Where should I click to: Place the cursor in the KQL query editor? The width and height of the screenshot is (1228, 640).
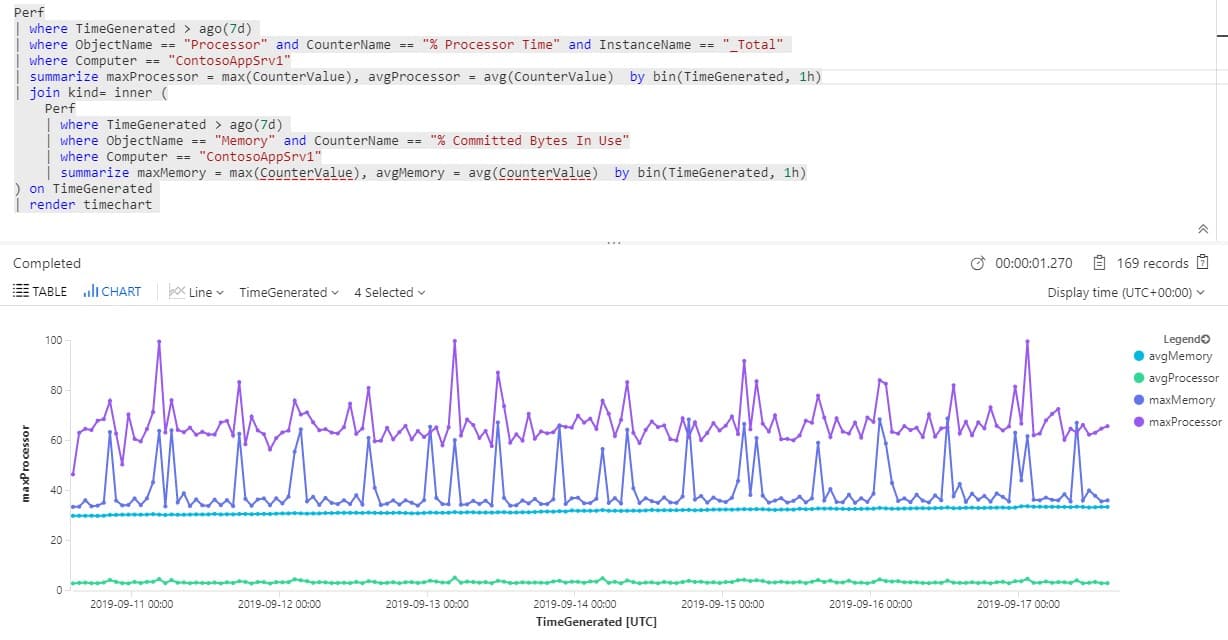coord(400,108)
